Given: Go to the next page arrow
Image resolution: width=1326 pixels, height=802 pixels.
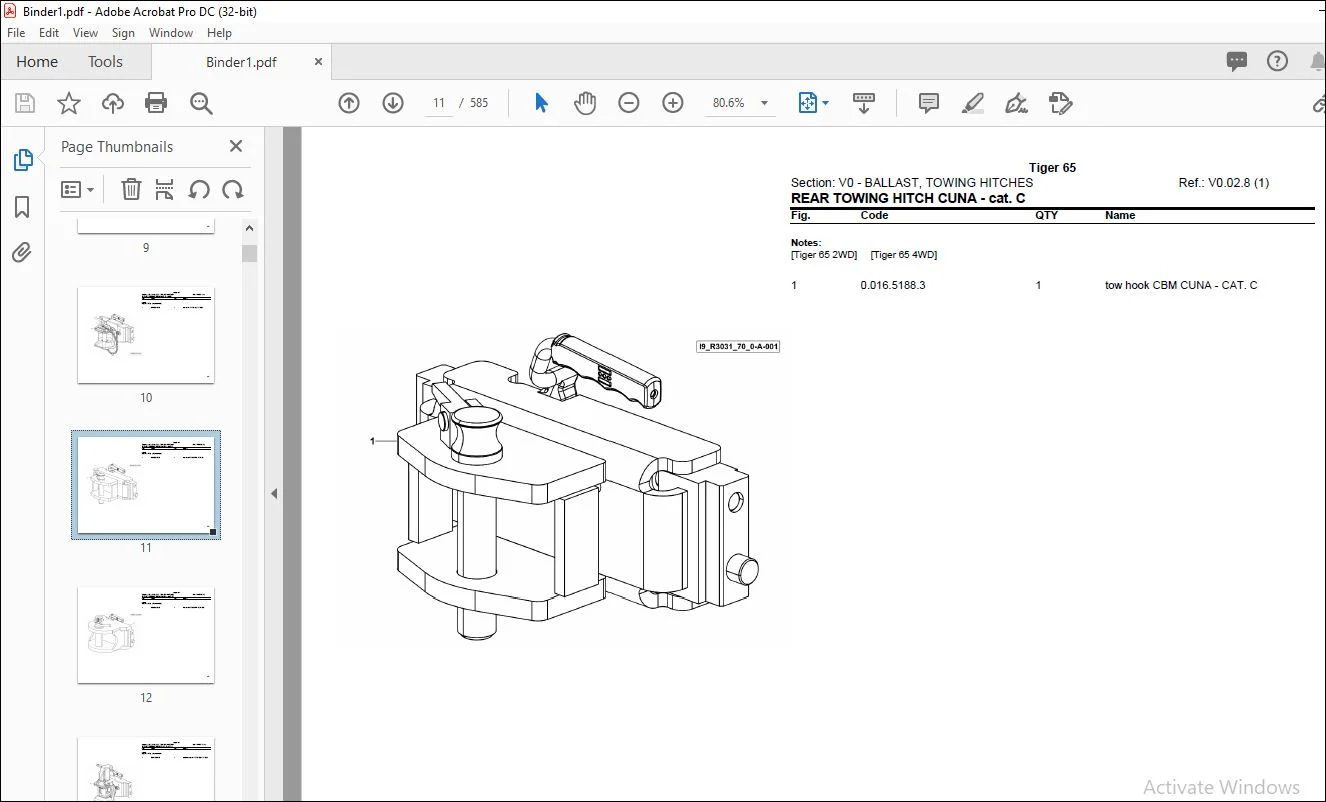Looking at the screenshot, I should 393,103.
